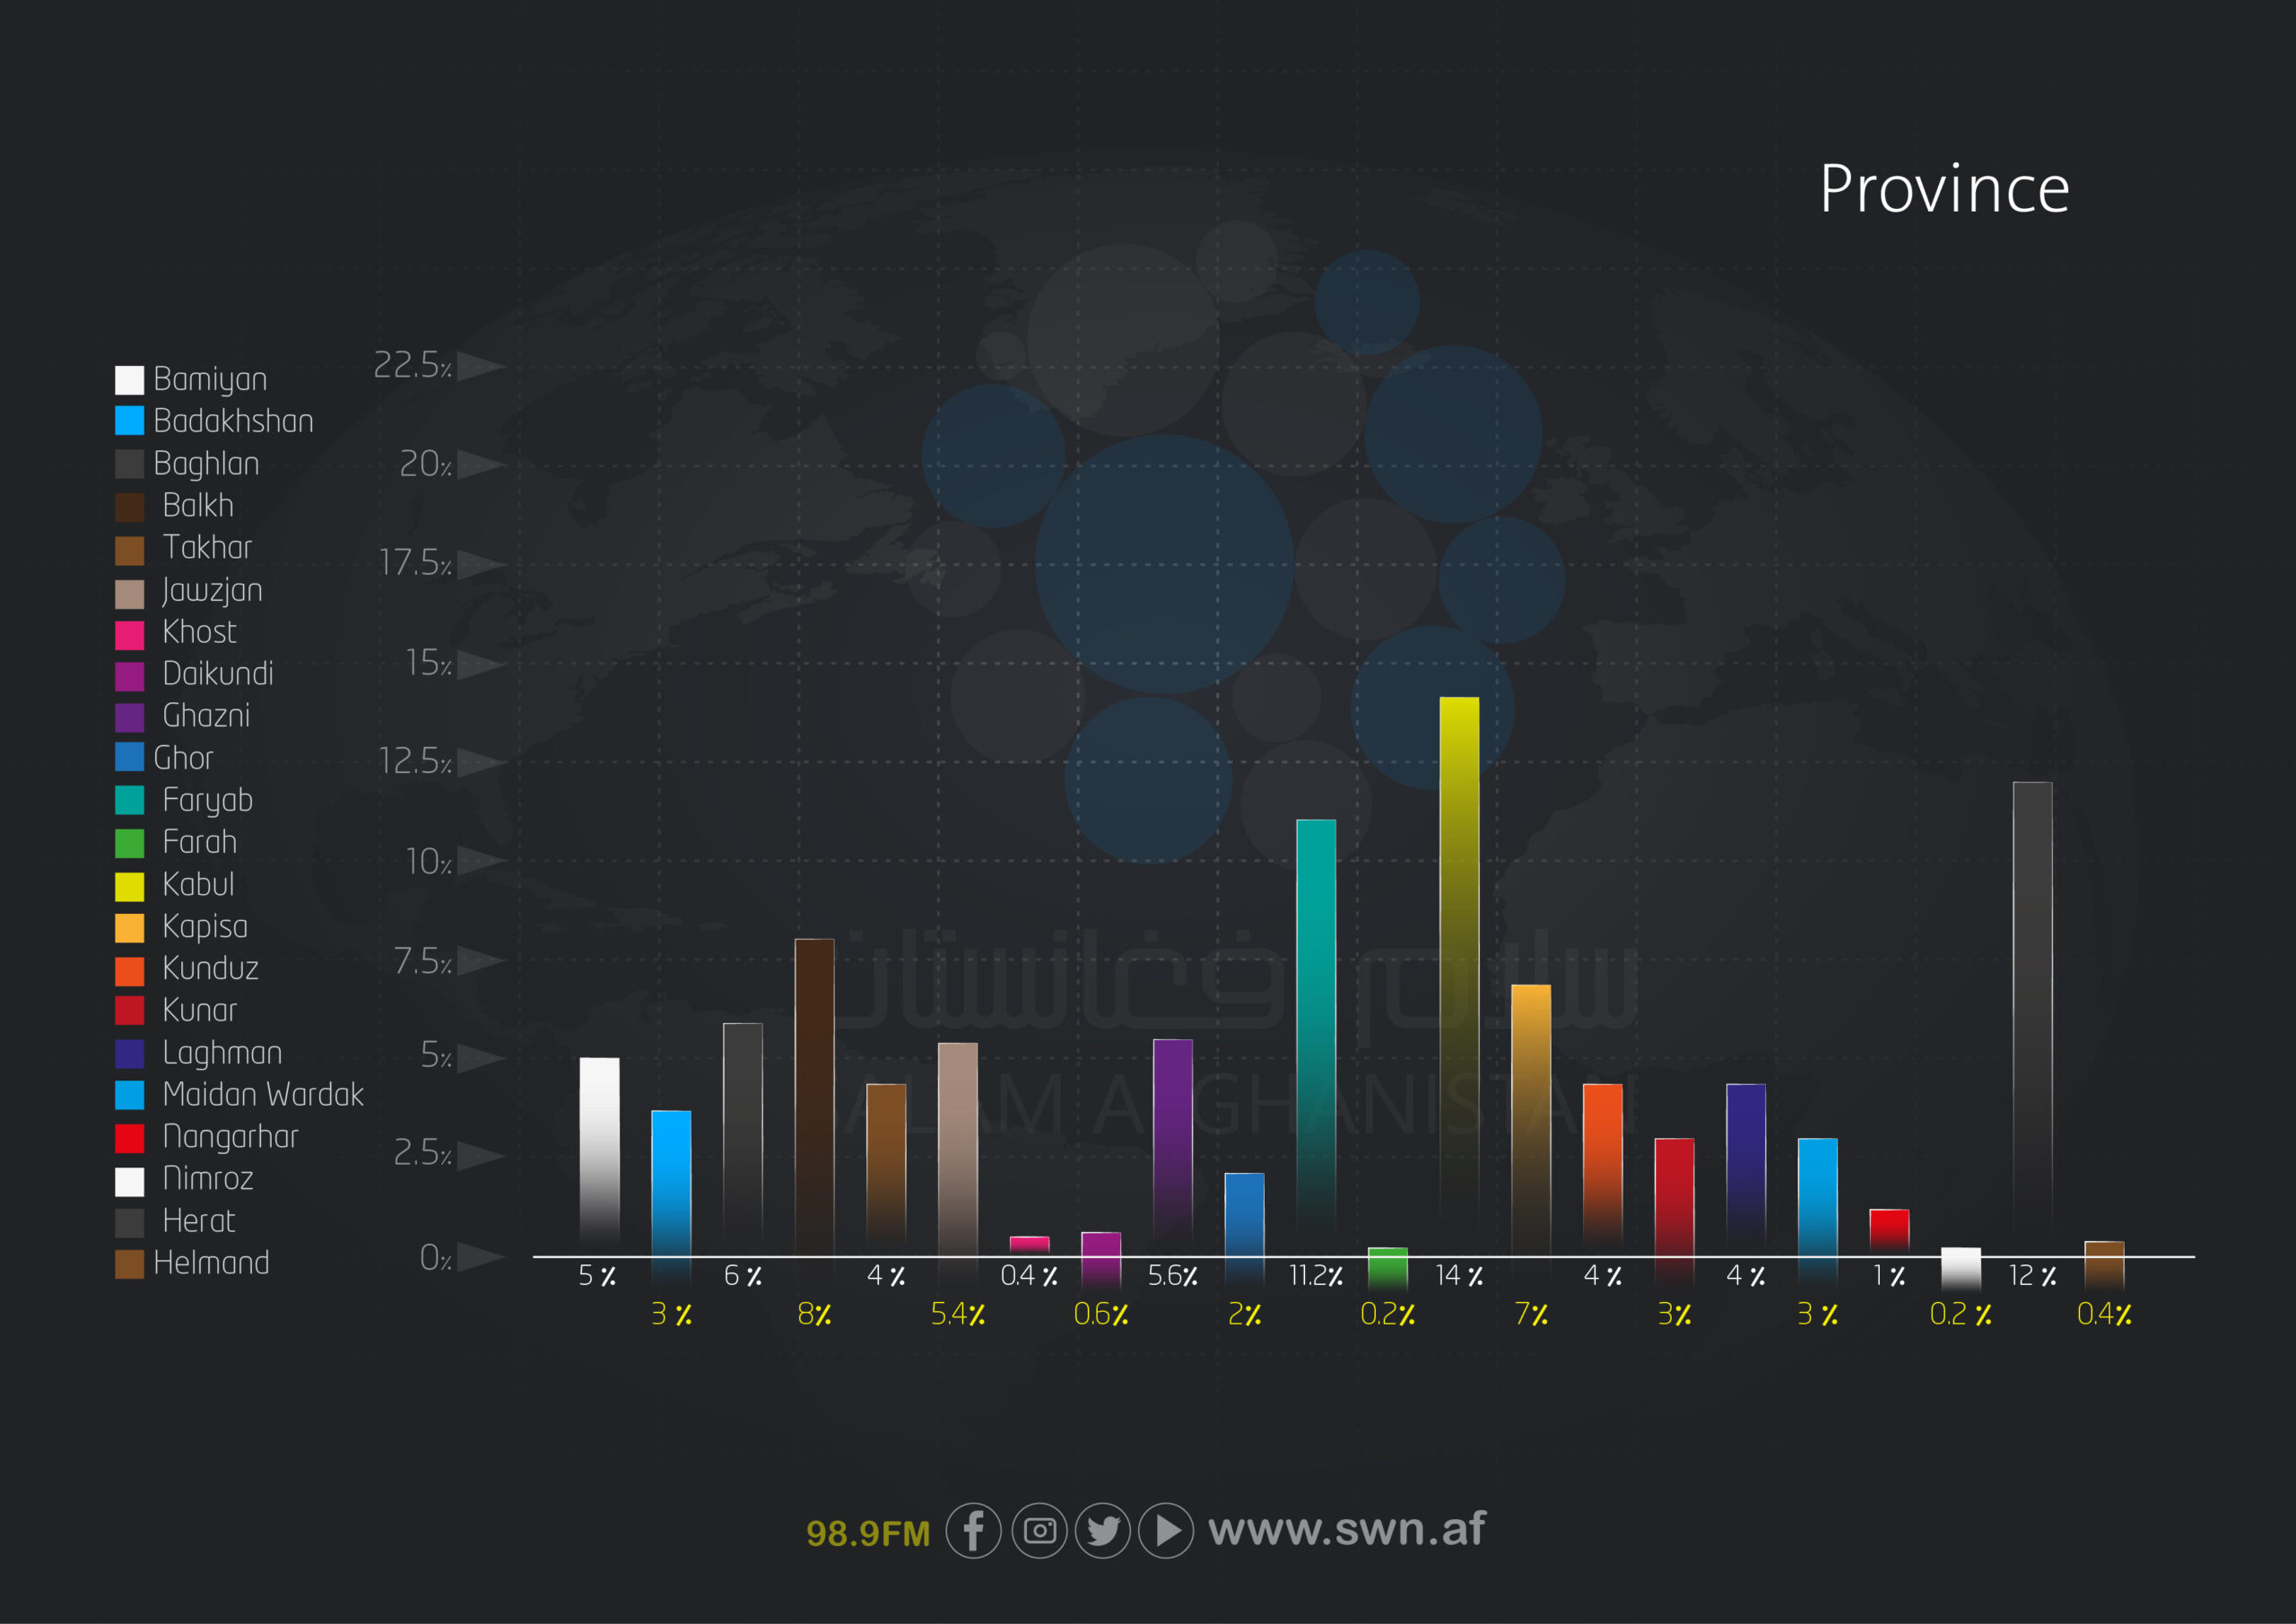Click the gray 12% Herat bar
The image size is (2296, 1624).
[2031, 1000]
